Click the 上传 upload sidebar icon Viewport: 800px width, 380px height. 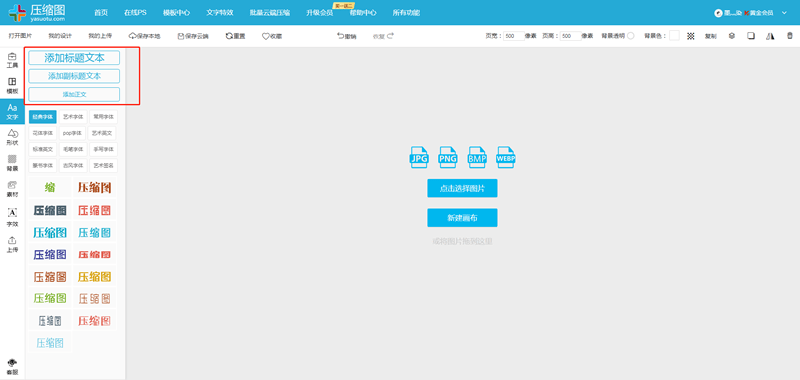pos(12,244)
